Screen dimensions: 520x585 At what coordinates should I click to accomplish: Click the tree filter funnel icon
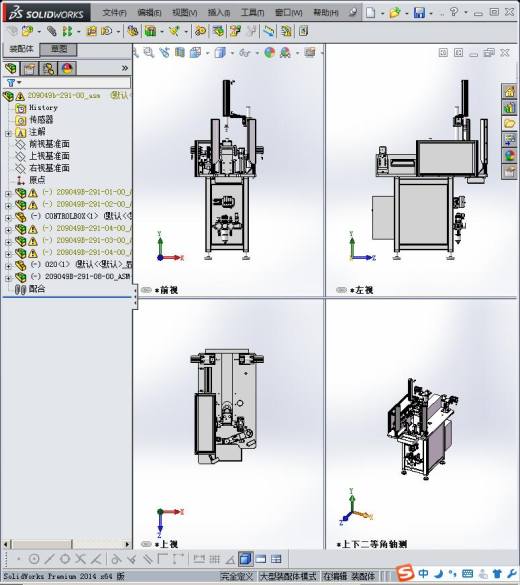click(x=11, y=82)
